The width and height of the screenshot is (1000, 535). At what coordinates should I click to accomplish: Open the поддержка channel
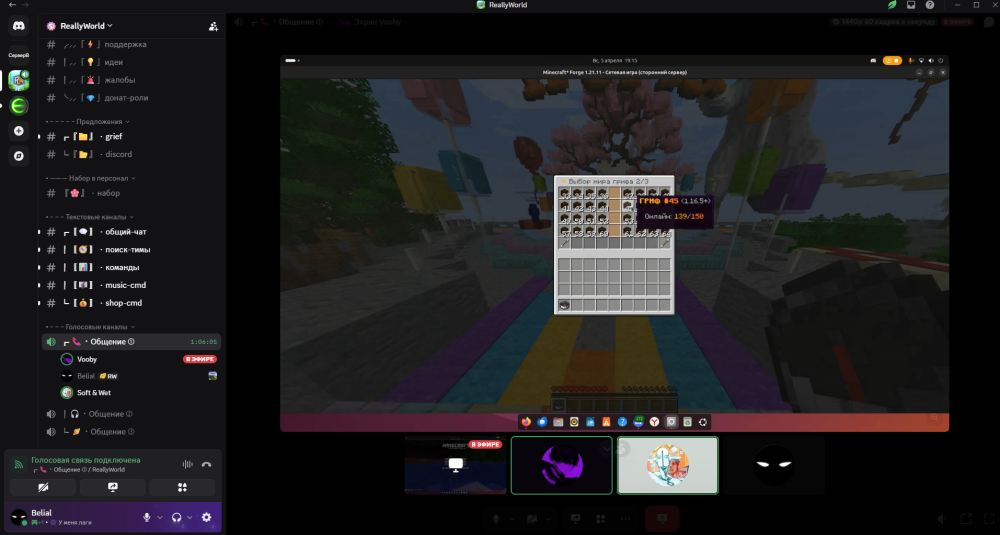click(x=132, y=45)
